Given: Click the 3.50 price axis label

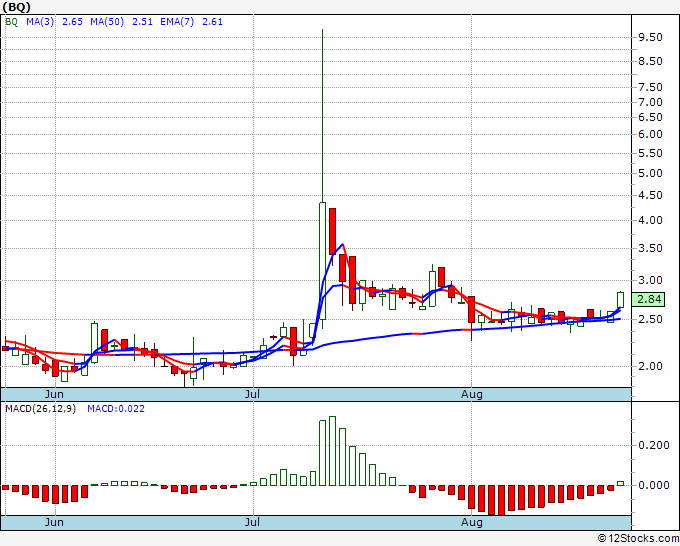Looking at the screenshot, I should point(651,248).
